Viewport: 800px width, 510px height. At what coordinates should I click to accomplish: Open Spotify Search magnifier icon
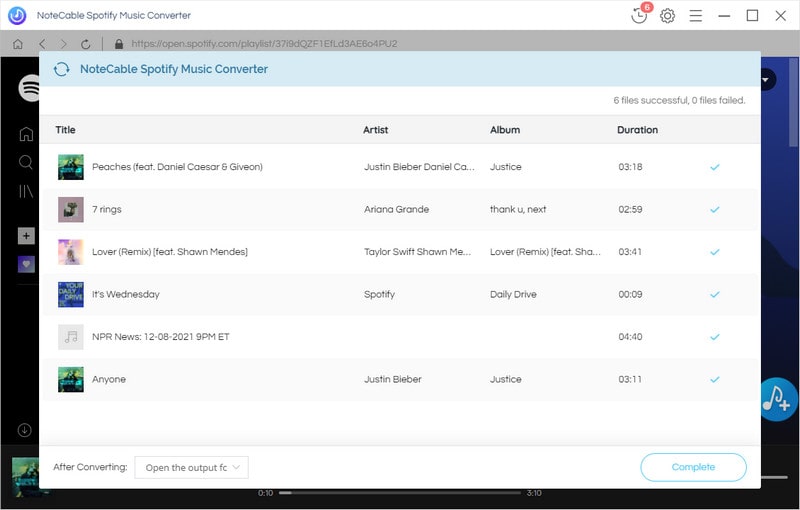coord(26,162)
